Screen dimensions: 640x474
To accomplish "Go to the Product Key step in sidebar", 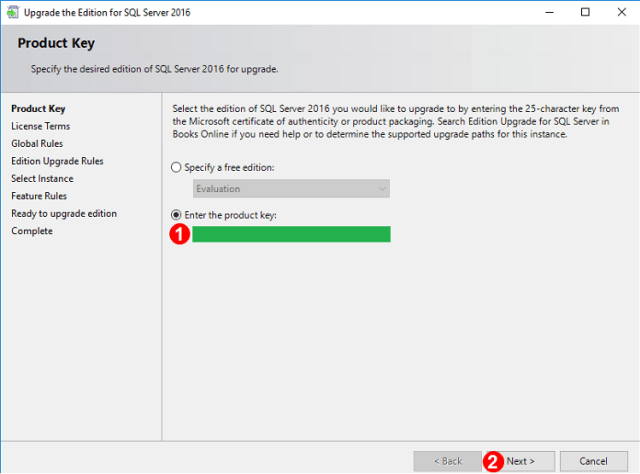I will click(38, 109).
